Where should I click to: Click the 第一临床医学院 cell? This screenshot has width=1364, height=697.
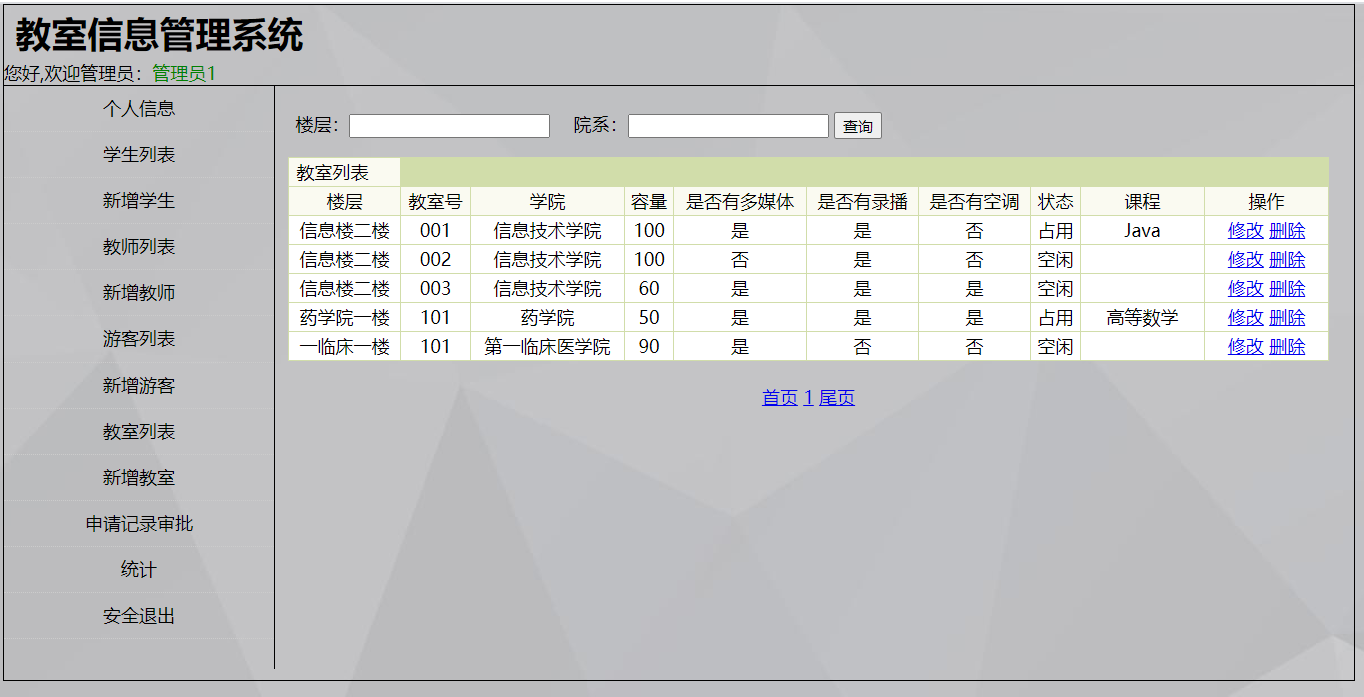click(x=548, y=347)
